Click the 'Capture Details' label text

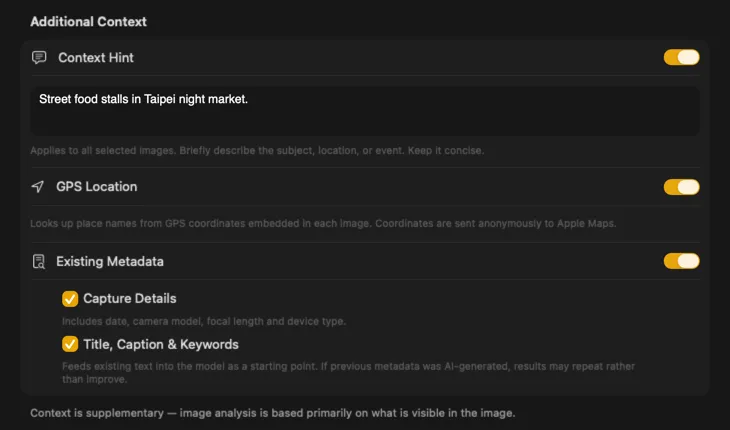pyautogui.click(x=130, y=299)
